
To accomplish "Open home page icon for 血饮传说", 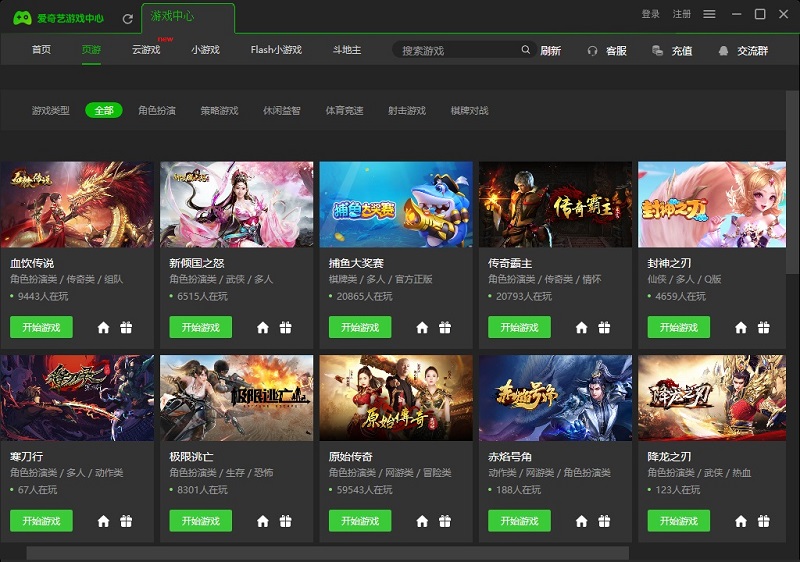I will point(104,327).
